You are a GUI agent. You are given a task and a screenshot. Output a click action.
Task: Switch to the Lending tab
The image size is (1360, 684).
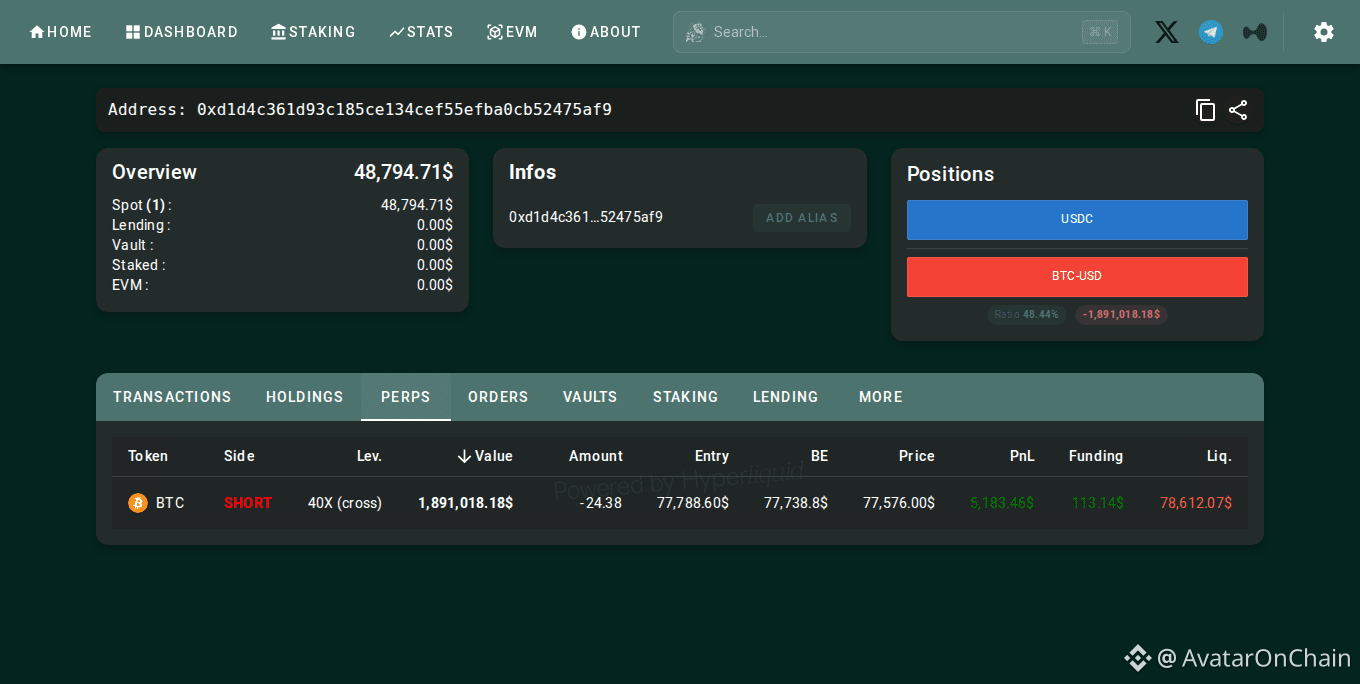786,397
